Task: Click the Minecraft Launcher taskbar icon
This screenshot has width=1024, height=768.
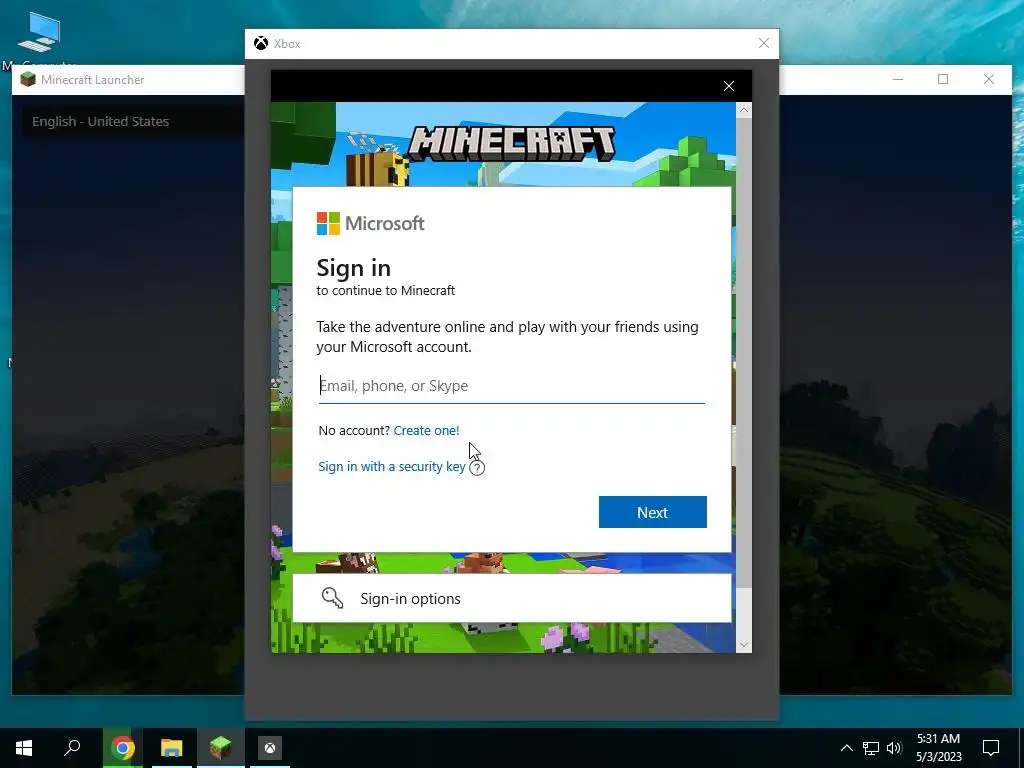Action: pos(221,748)
